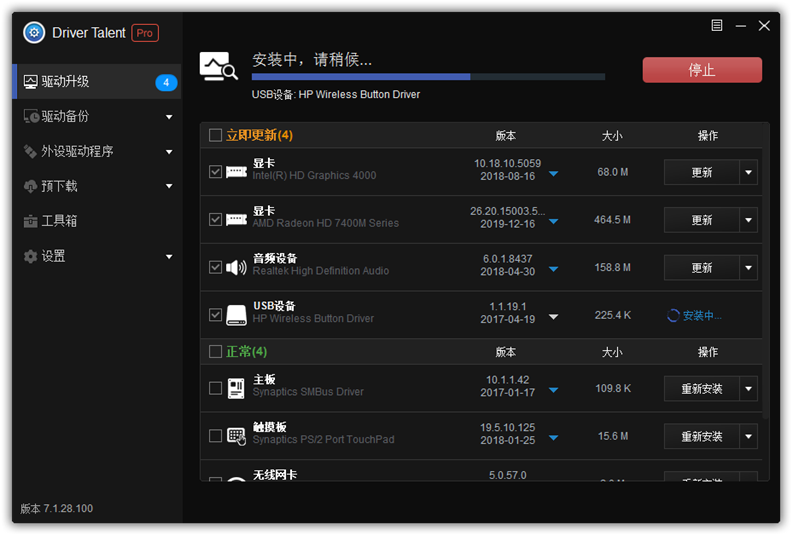Click the driver list vertical scrollbar
Screen dimensions: 792x535
click(x=766, y=270)
